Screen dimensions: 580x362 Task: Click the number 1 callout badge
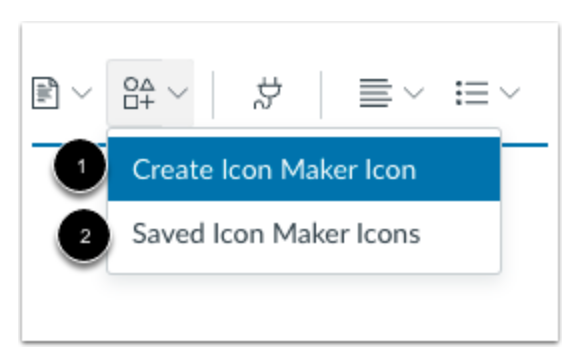point(81,166)
